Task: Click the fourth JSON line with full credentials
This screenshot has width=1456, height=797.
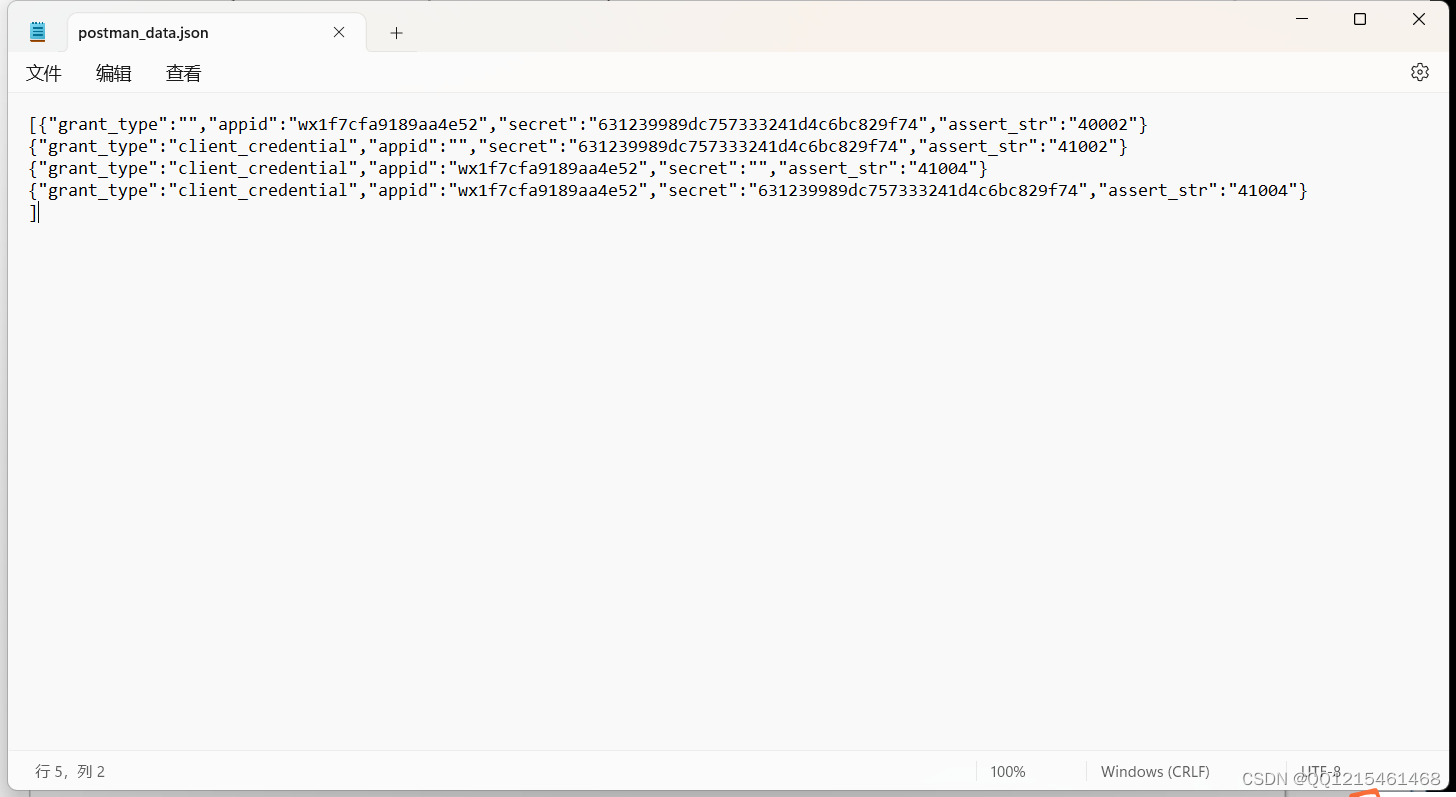Action: click(x=668, y=191)
